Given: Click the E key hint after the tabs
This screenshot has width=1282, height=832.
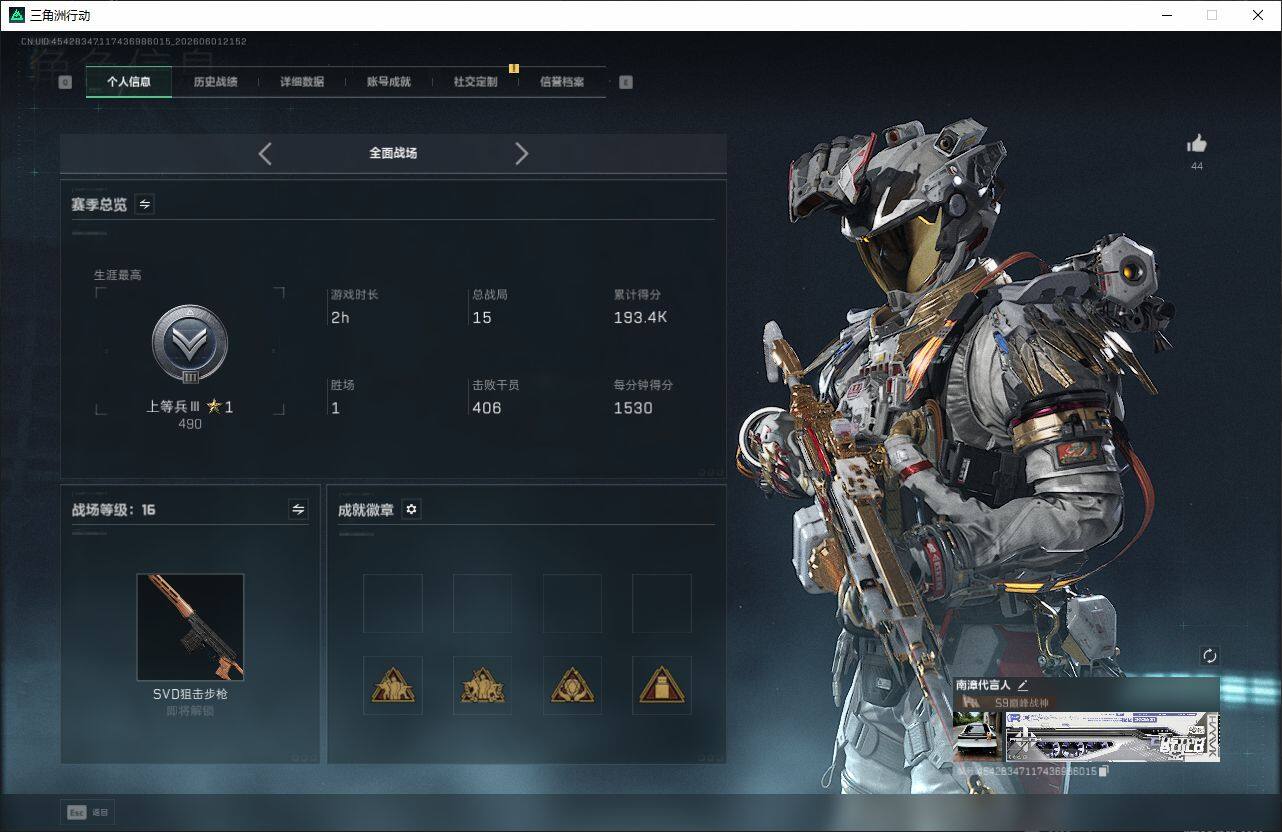Looking at the screenshot, I should (626, 82).
